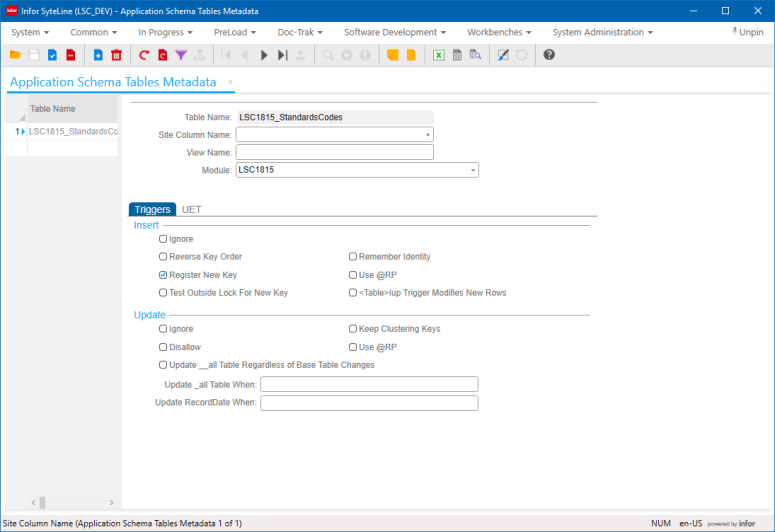Click the upload arrow toolbar icon
775x532 pixels.
(x=301, y=55)
